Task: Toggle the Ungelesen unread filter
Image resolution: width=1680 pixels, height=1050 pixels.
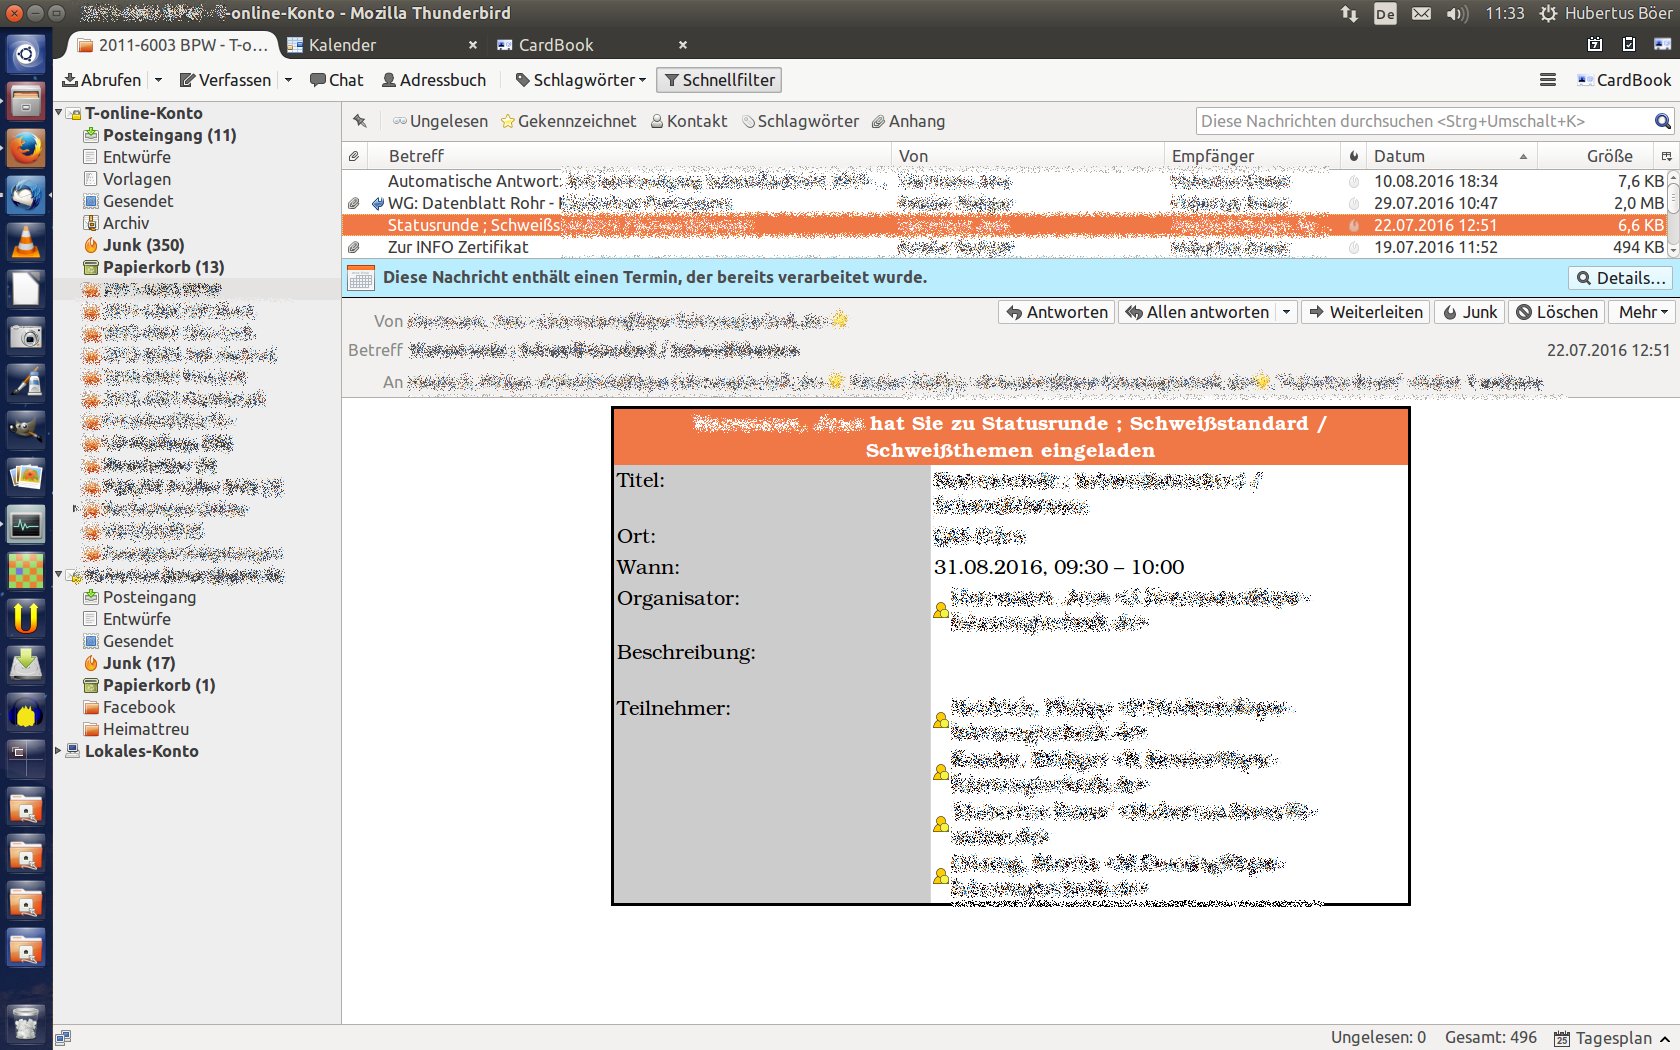Action: 440,121
